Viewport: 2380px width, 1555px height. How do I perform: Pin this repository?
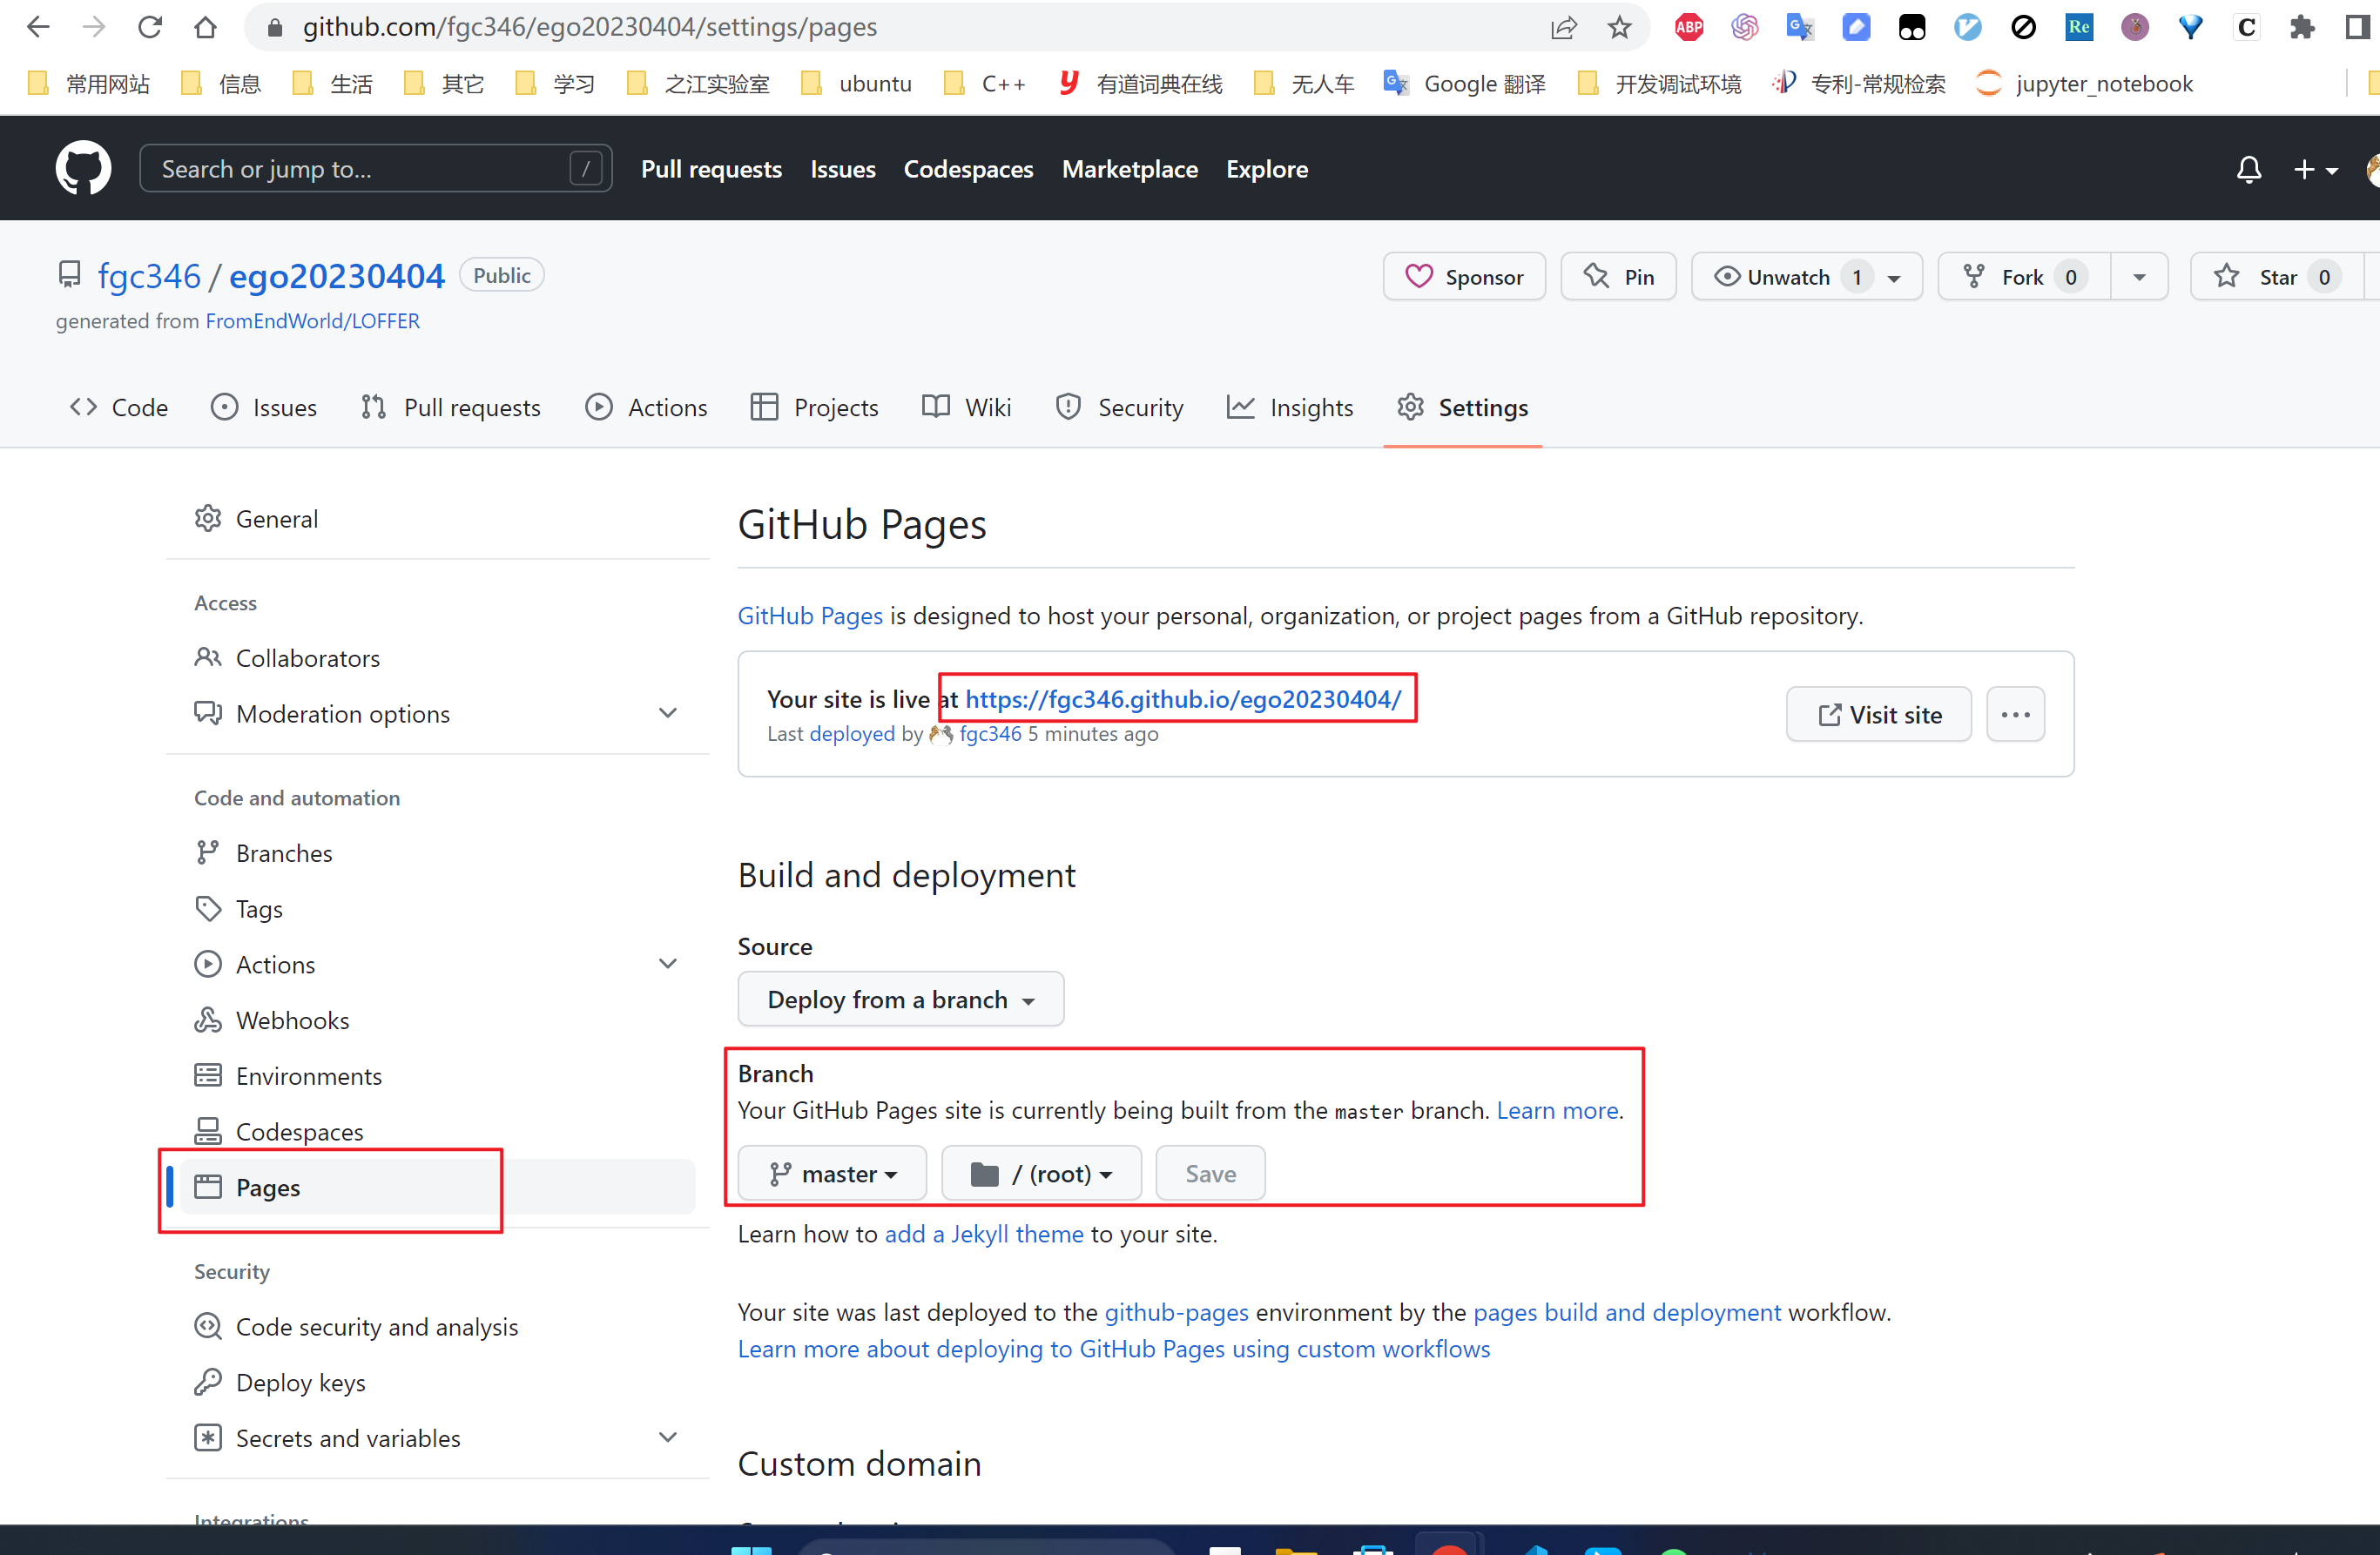[x=1618, y=277]
